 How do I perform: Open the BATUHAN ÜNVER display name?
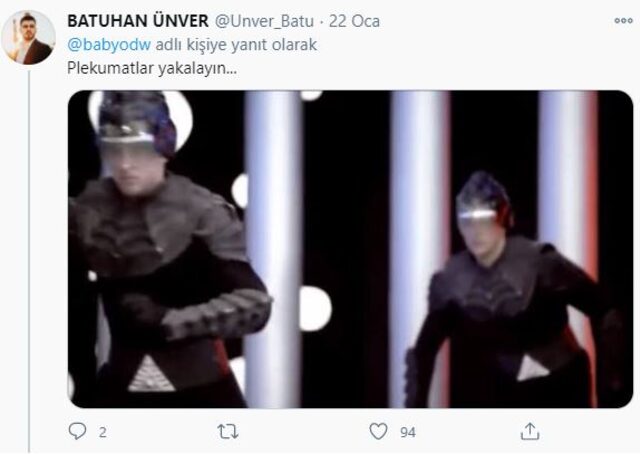138,21
